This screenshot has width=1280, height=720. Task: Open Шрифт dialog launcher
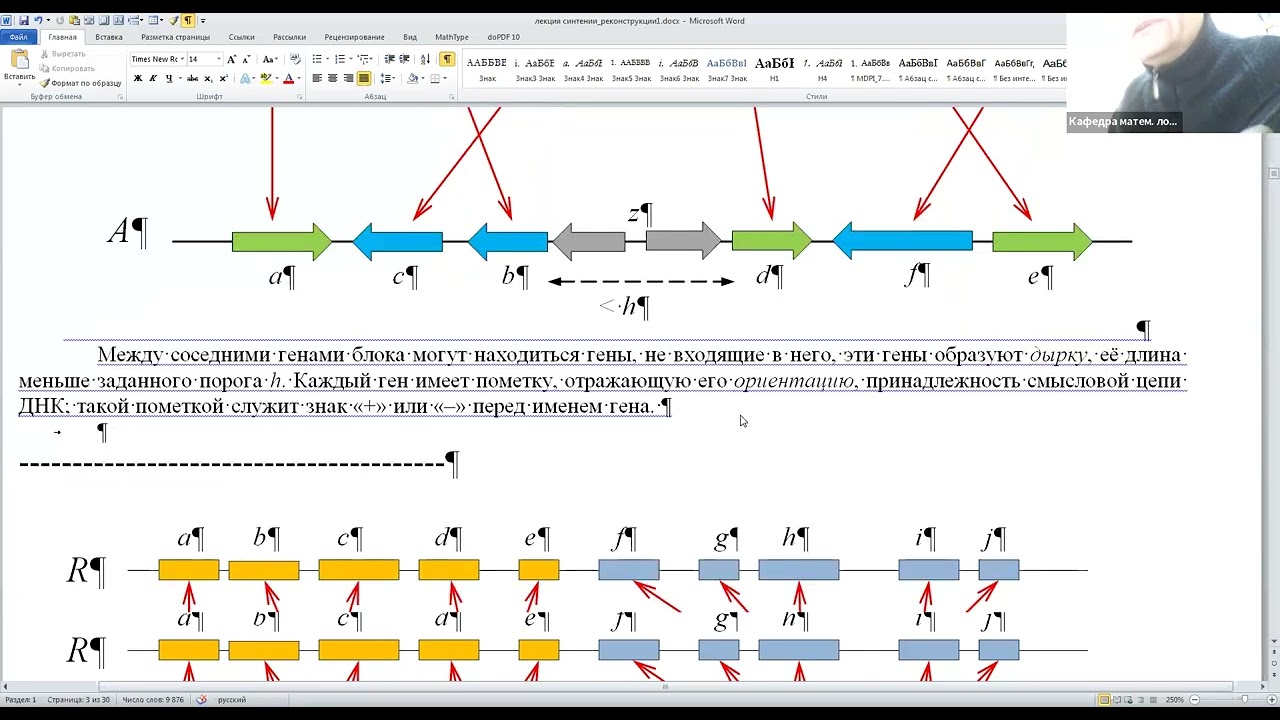299,97
